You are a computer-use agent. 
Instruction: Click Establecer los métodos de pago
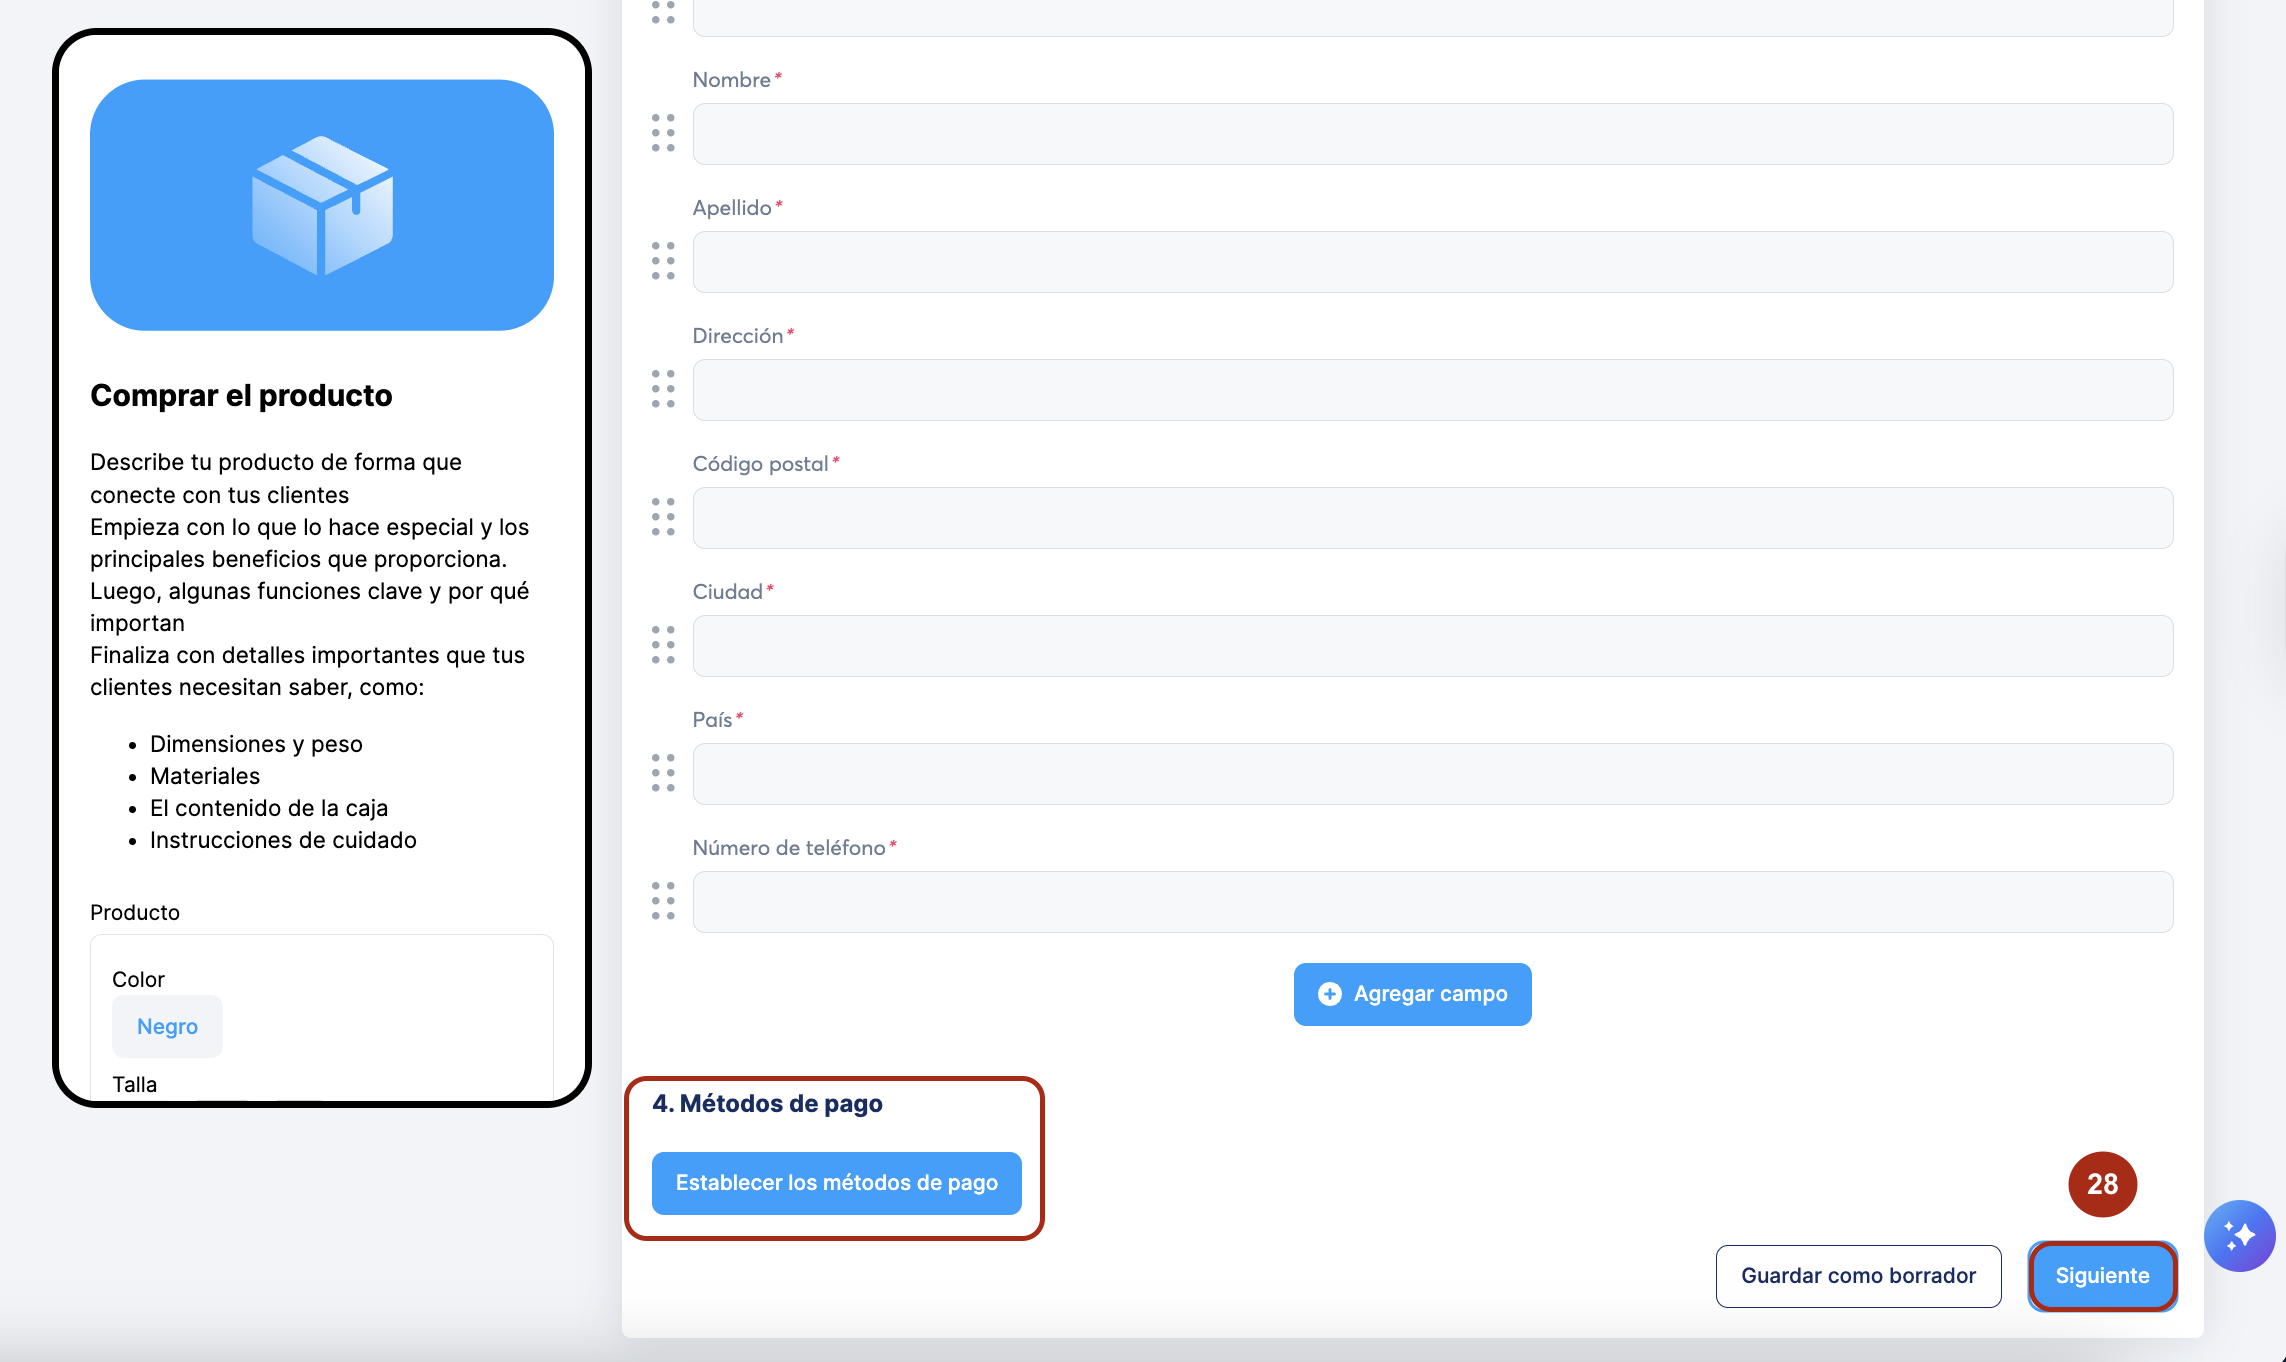coord(836,1183)
